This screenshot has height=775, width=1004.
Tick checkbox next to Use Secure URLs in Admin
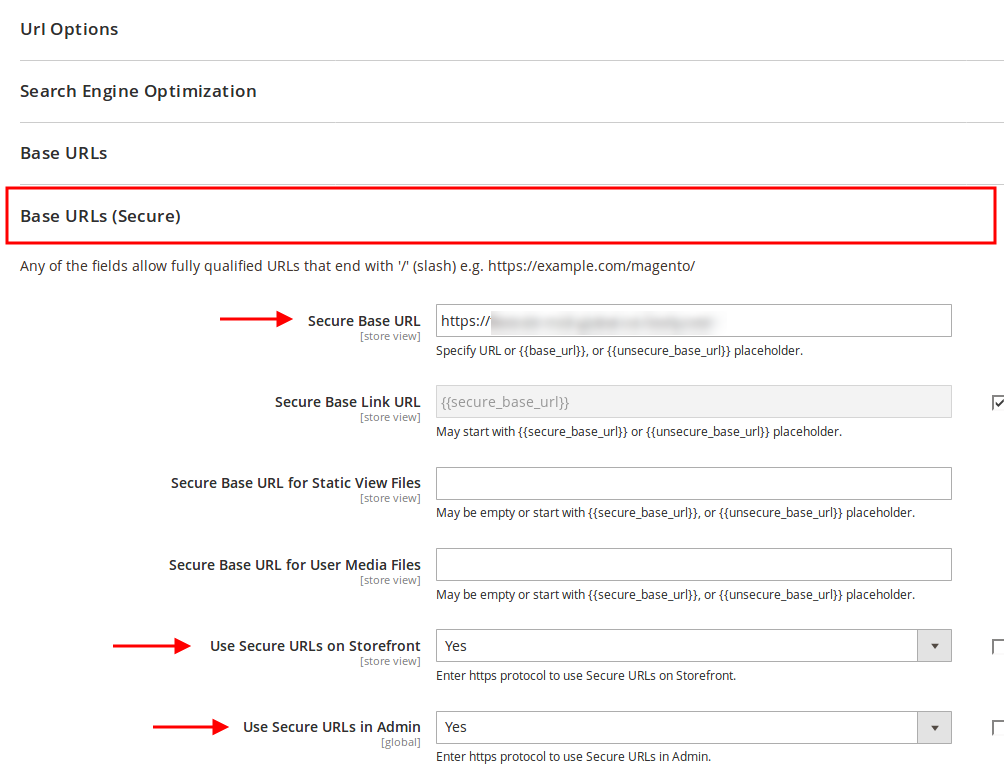click(997, 727)
